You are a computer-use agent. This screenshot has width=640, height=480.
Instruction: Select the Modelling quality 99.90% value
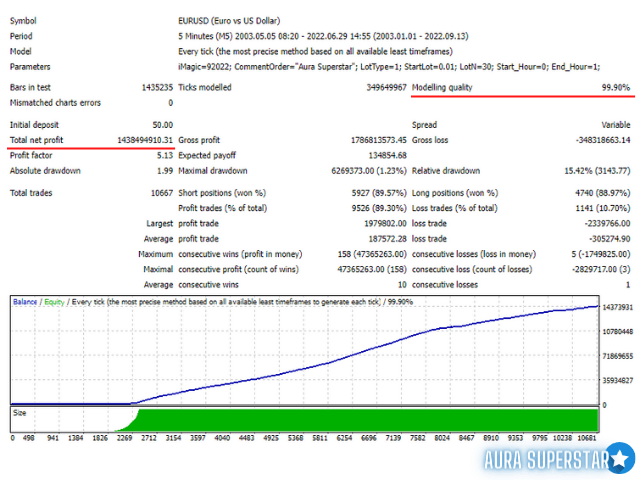point(614,88)
